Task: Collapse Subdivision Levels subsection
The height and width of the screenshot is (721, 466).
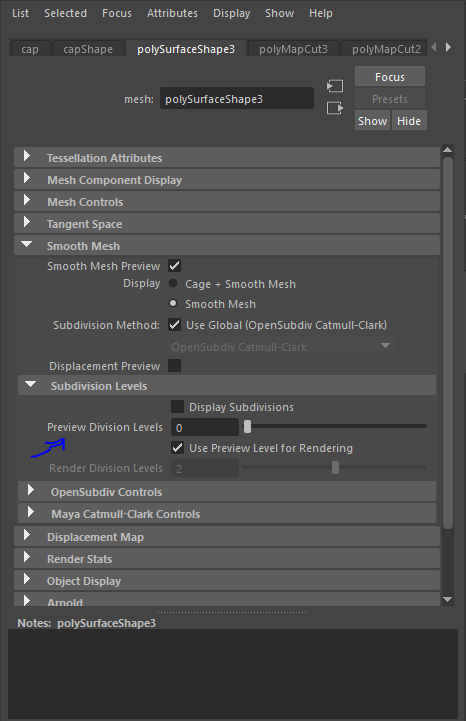Action: click(227, 386)
